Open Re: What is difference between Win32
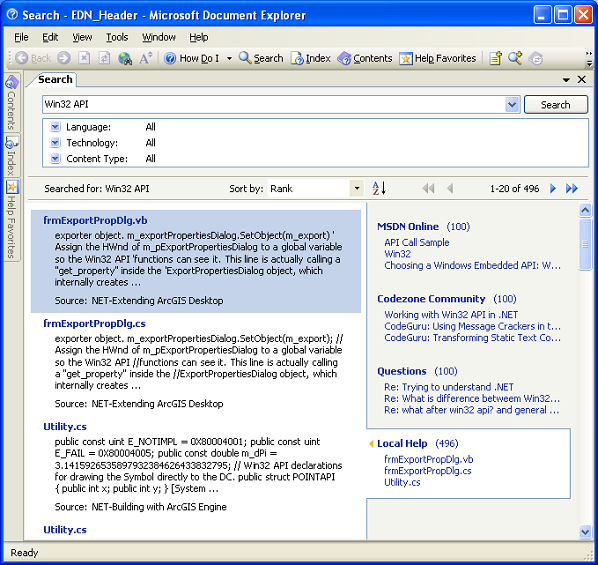Viewport: 598px width, 565px height. (472, 398)
